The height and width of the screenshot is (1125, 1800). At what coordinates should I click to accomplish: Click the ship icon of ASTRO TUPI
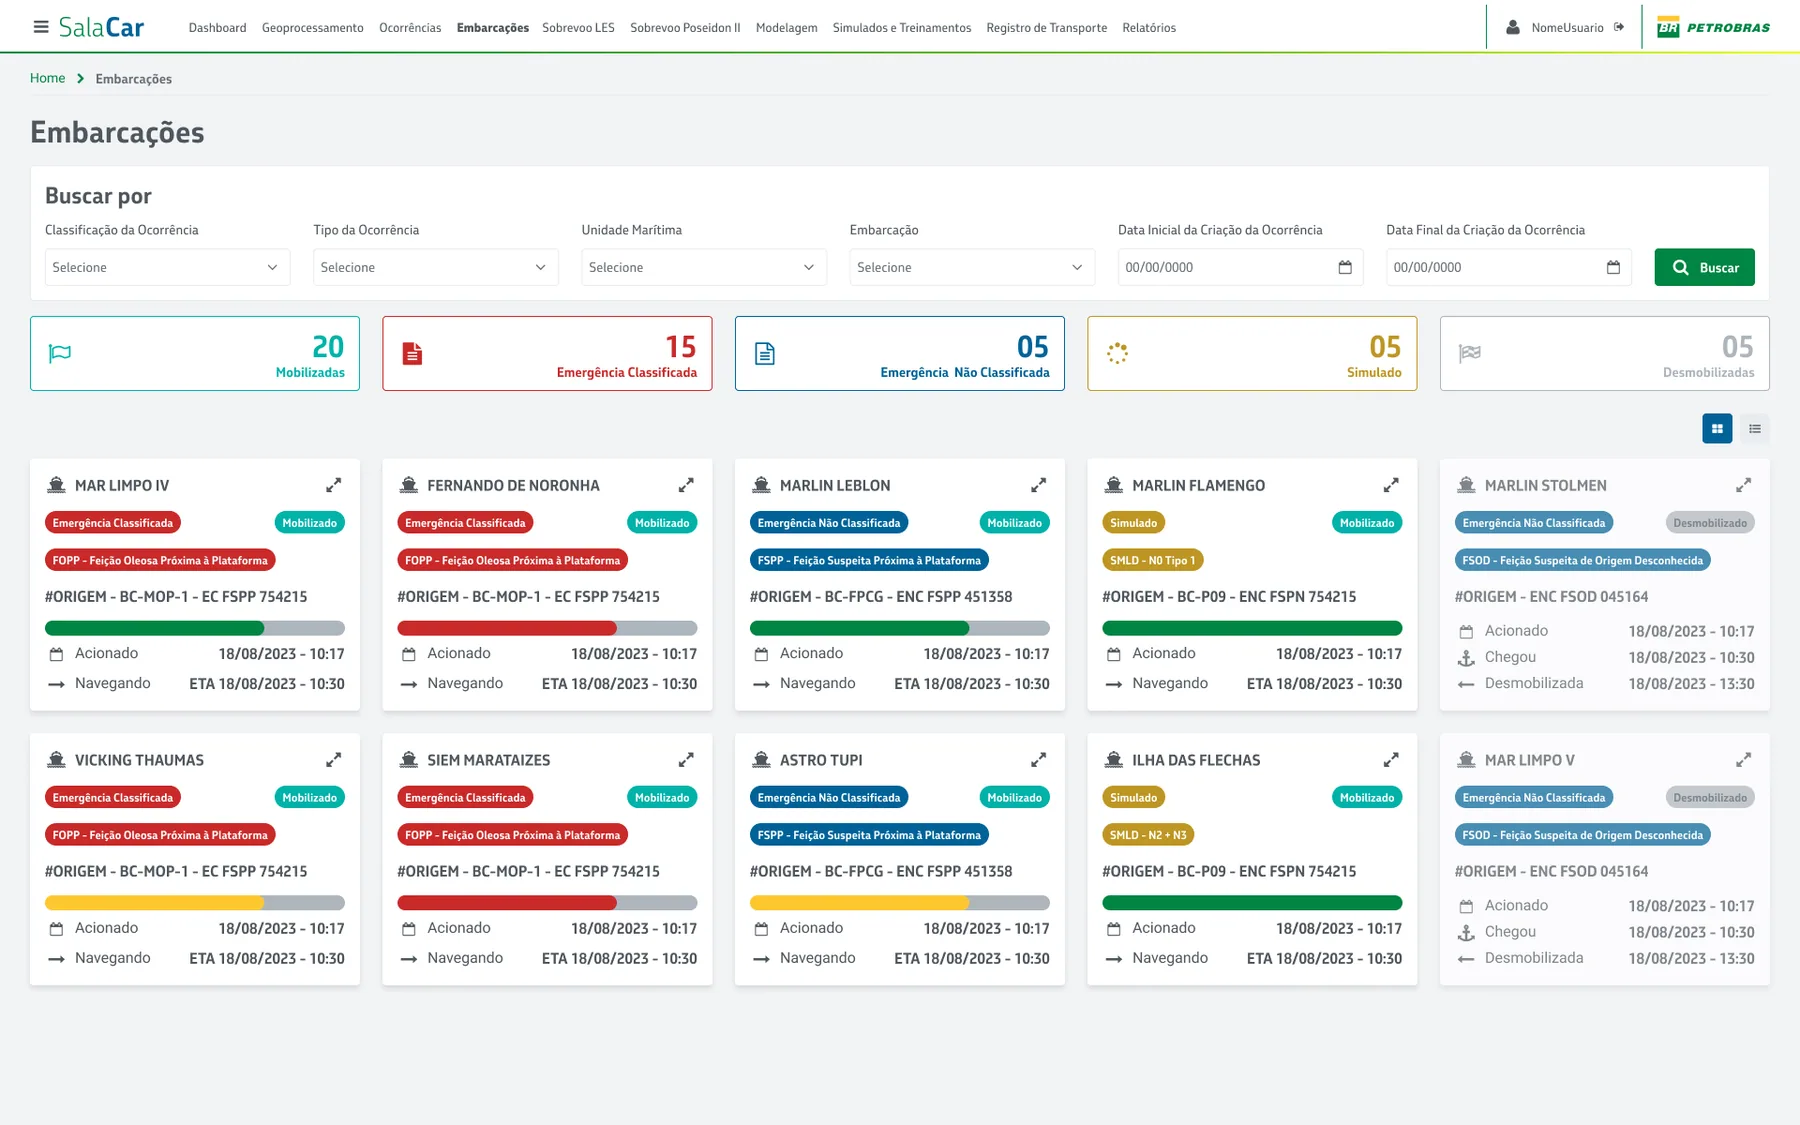(761, 760)
